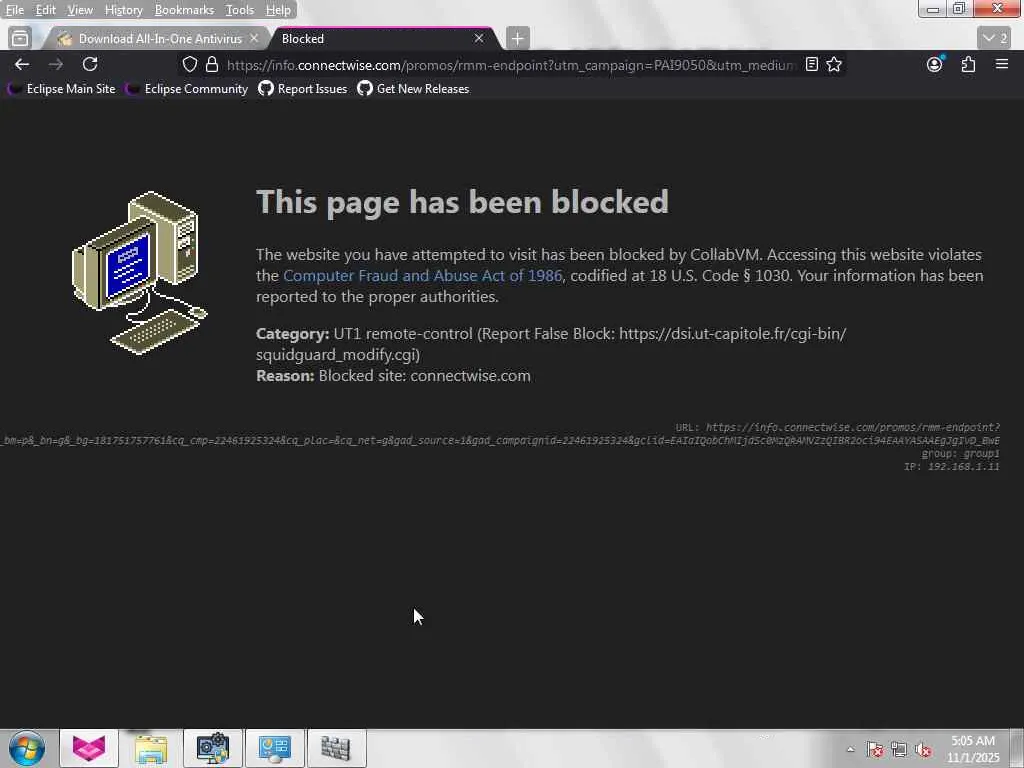
Task: Click the 'group: group1' text
Action: [960, 453]
